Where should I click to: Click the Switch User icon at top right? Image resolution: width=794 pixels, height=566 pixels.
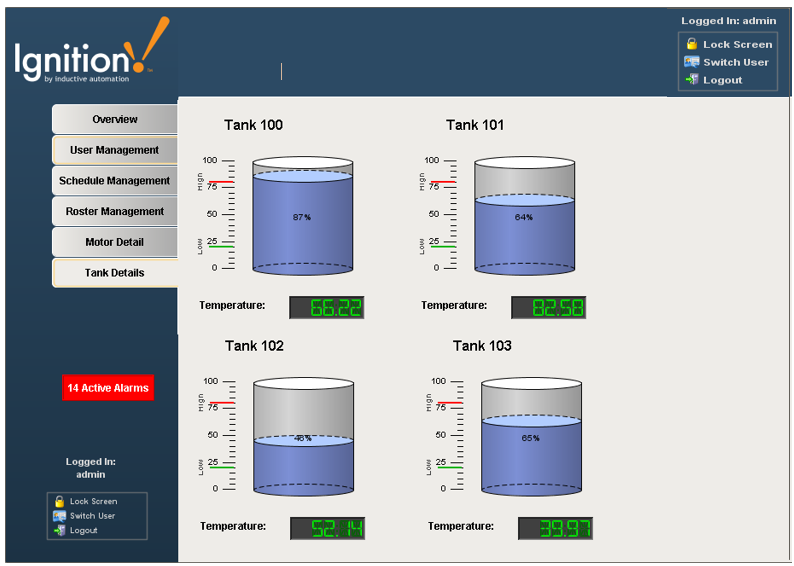click(x=691, y=62)
